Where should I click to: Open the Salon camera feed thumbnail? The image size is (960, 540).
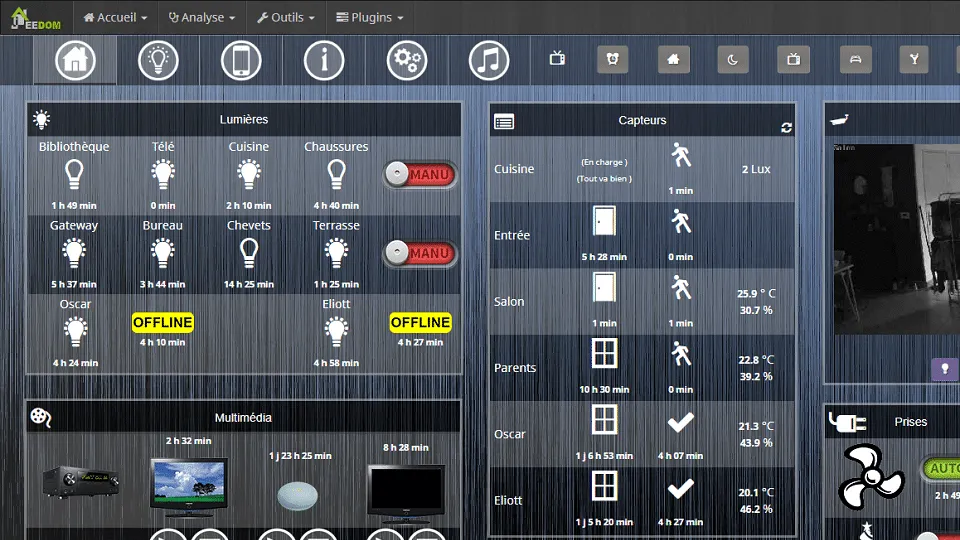coord(896,239)
